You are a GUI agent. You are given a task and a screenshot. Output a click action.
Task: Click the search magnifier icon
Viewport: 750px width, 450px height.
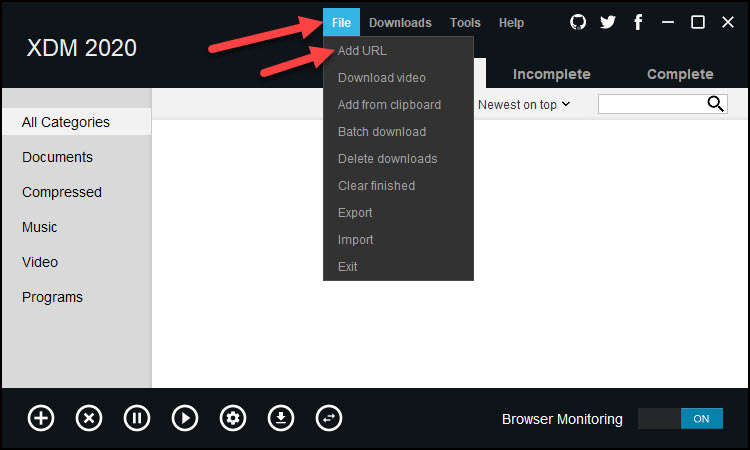pyautogui.click(x=715, y=104)
